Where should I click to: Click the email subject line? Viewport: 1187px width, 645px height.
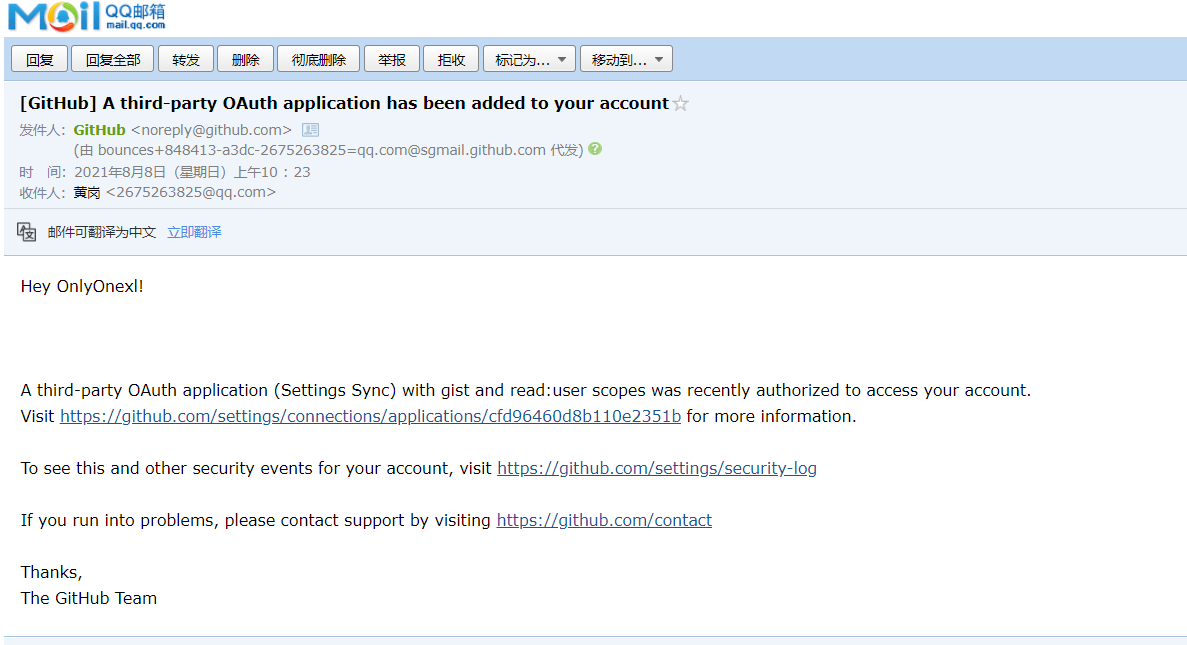click(344, 103)
